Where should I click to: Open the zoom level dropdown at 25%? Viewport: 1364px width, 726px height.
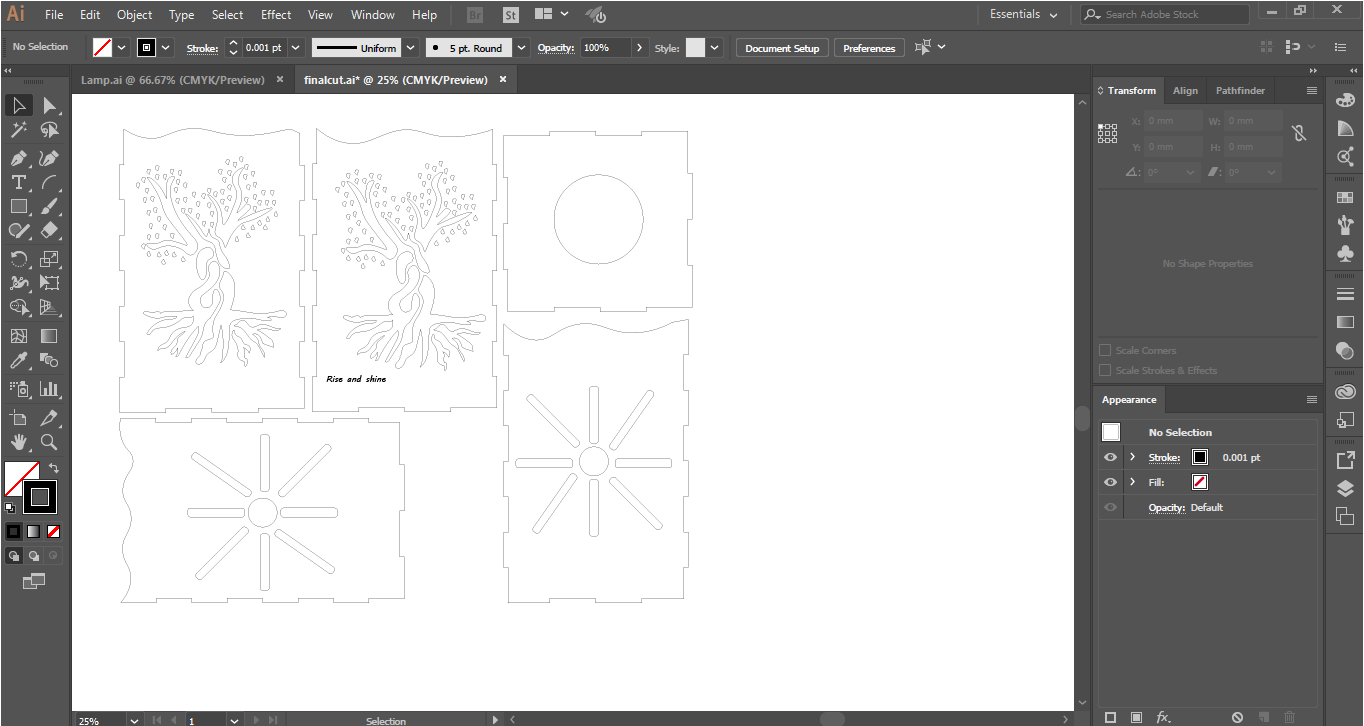click(134, 720)
